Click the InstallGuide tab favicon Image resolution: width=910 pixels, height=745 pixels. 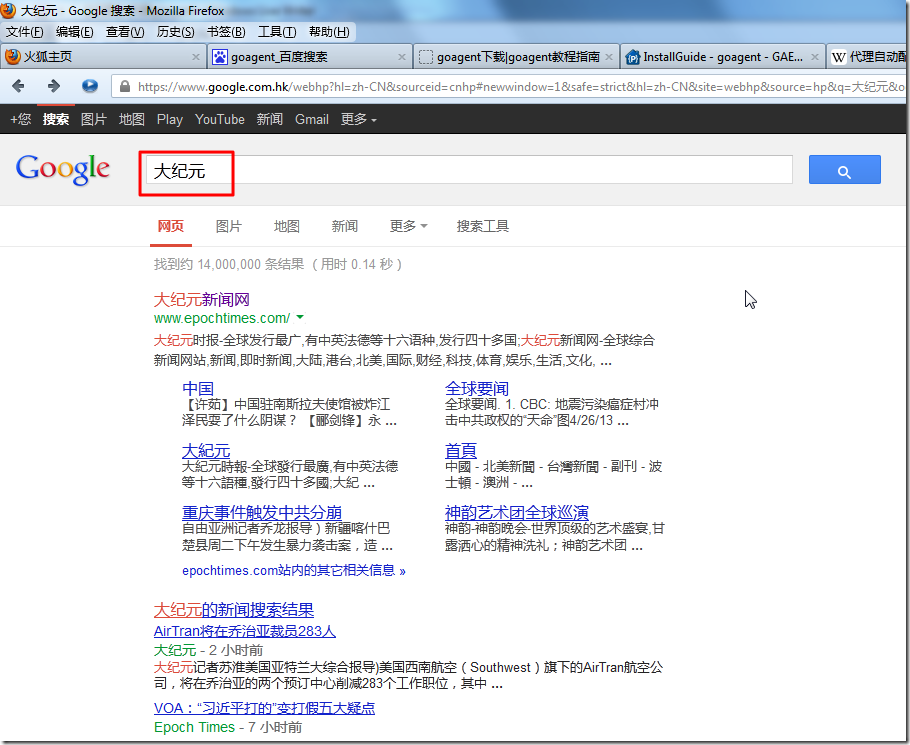(x=633, y=57)
